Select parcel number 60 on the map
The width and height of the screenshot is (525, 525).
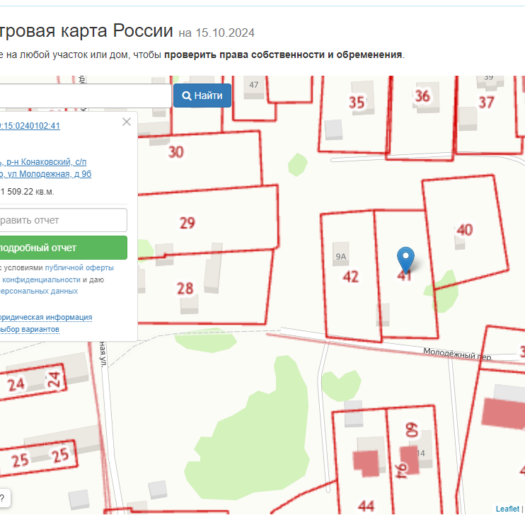point(412,430)
